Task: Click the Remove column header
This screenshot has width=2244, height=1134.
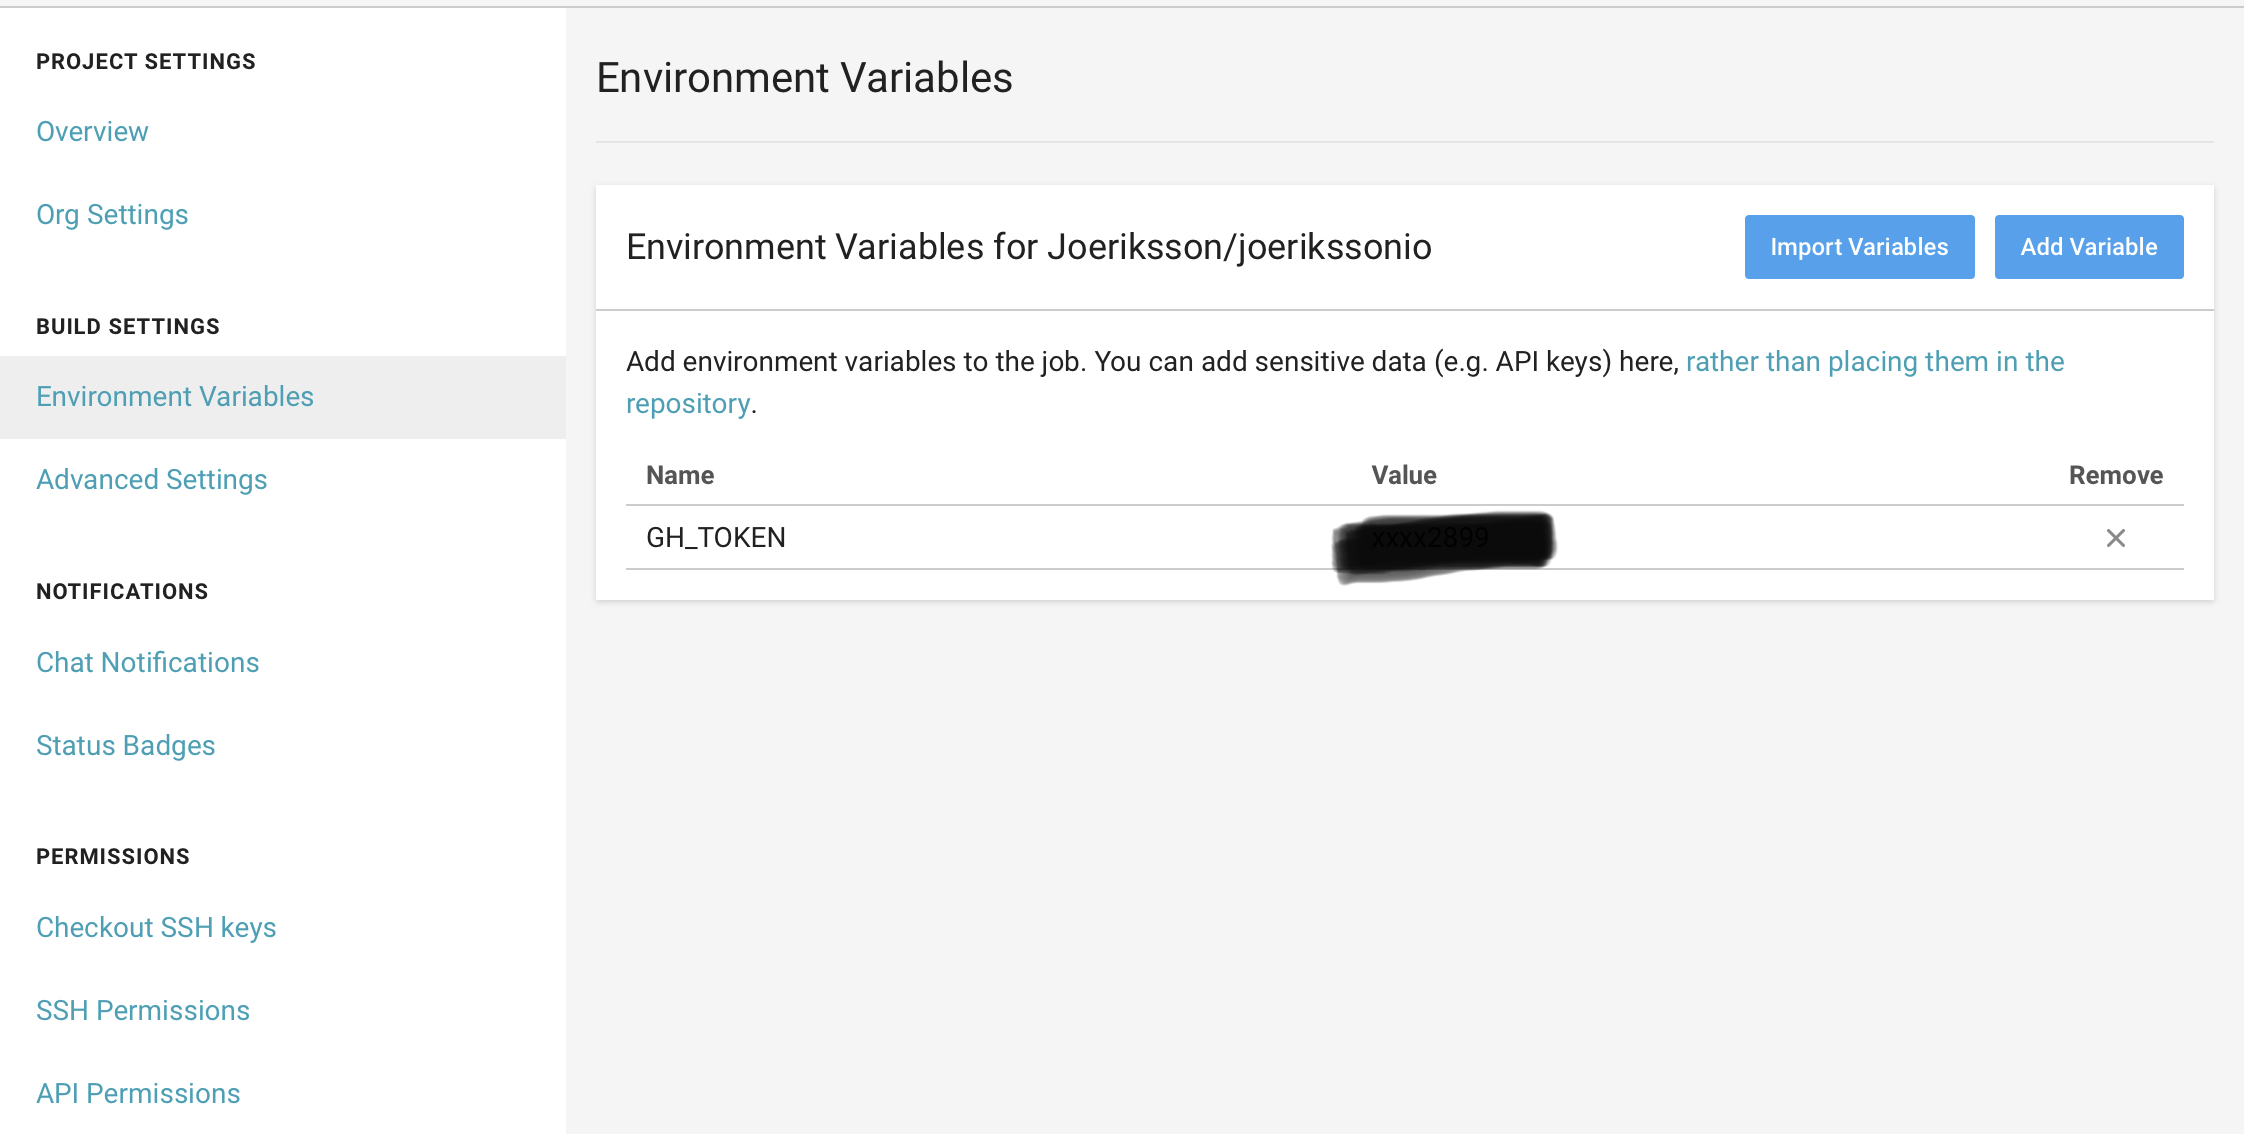Action: 2116,475
